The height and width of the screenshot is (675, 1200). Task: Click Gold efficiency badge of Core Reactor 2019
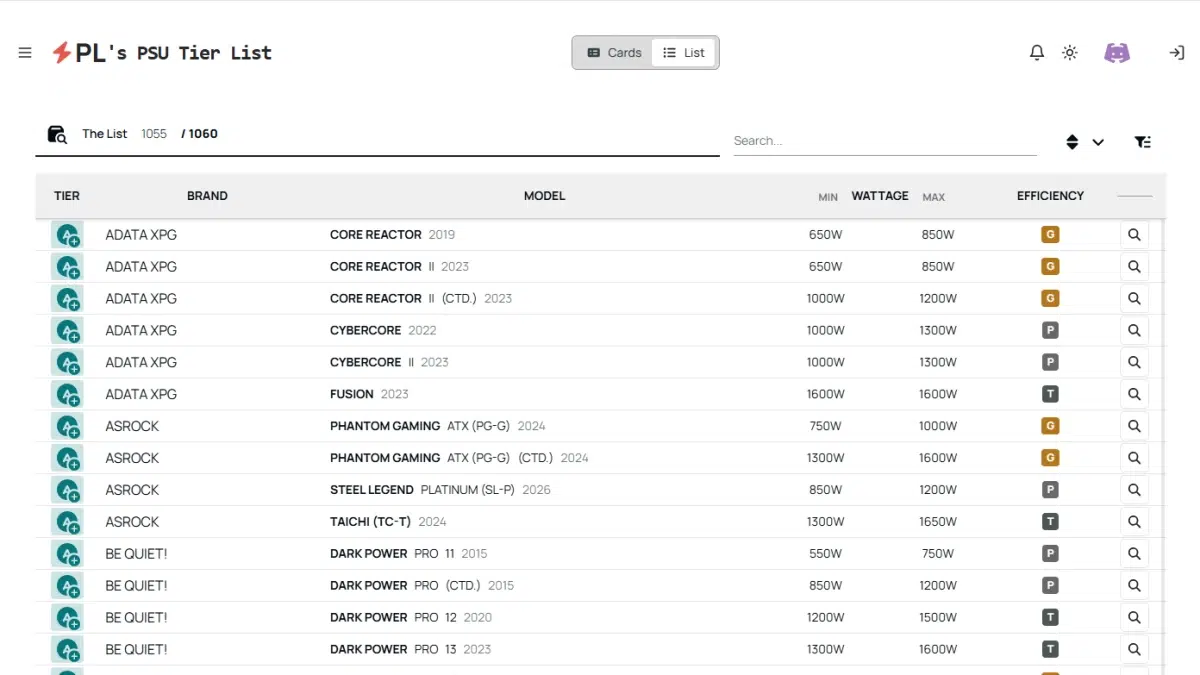(x=1050, y=235)
